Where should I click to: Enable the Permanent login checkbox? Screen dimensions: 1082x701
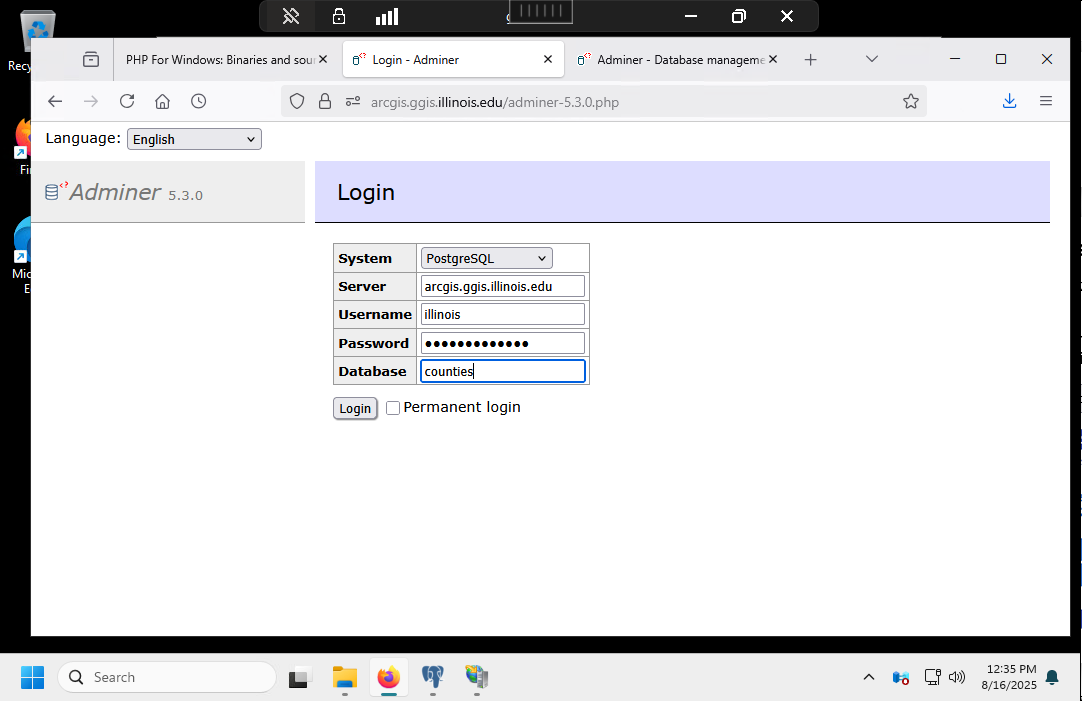(x=393, y=408)
